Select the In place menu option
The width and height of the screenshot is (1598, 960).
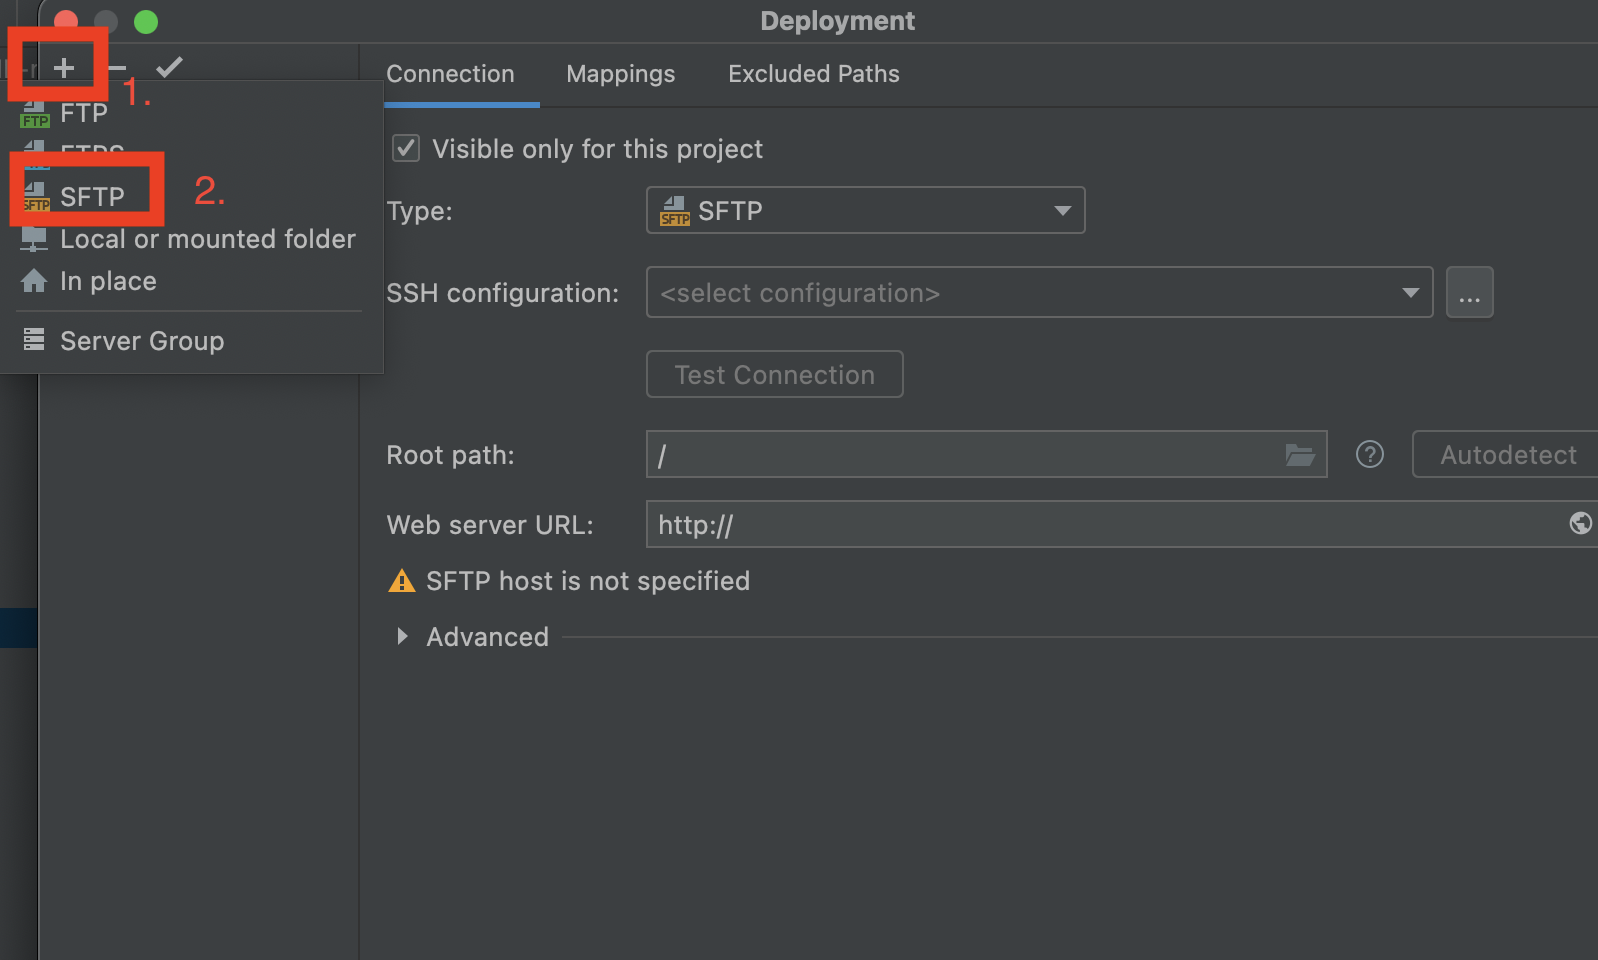pos(108,281)
